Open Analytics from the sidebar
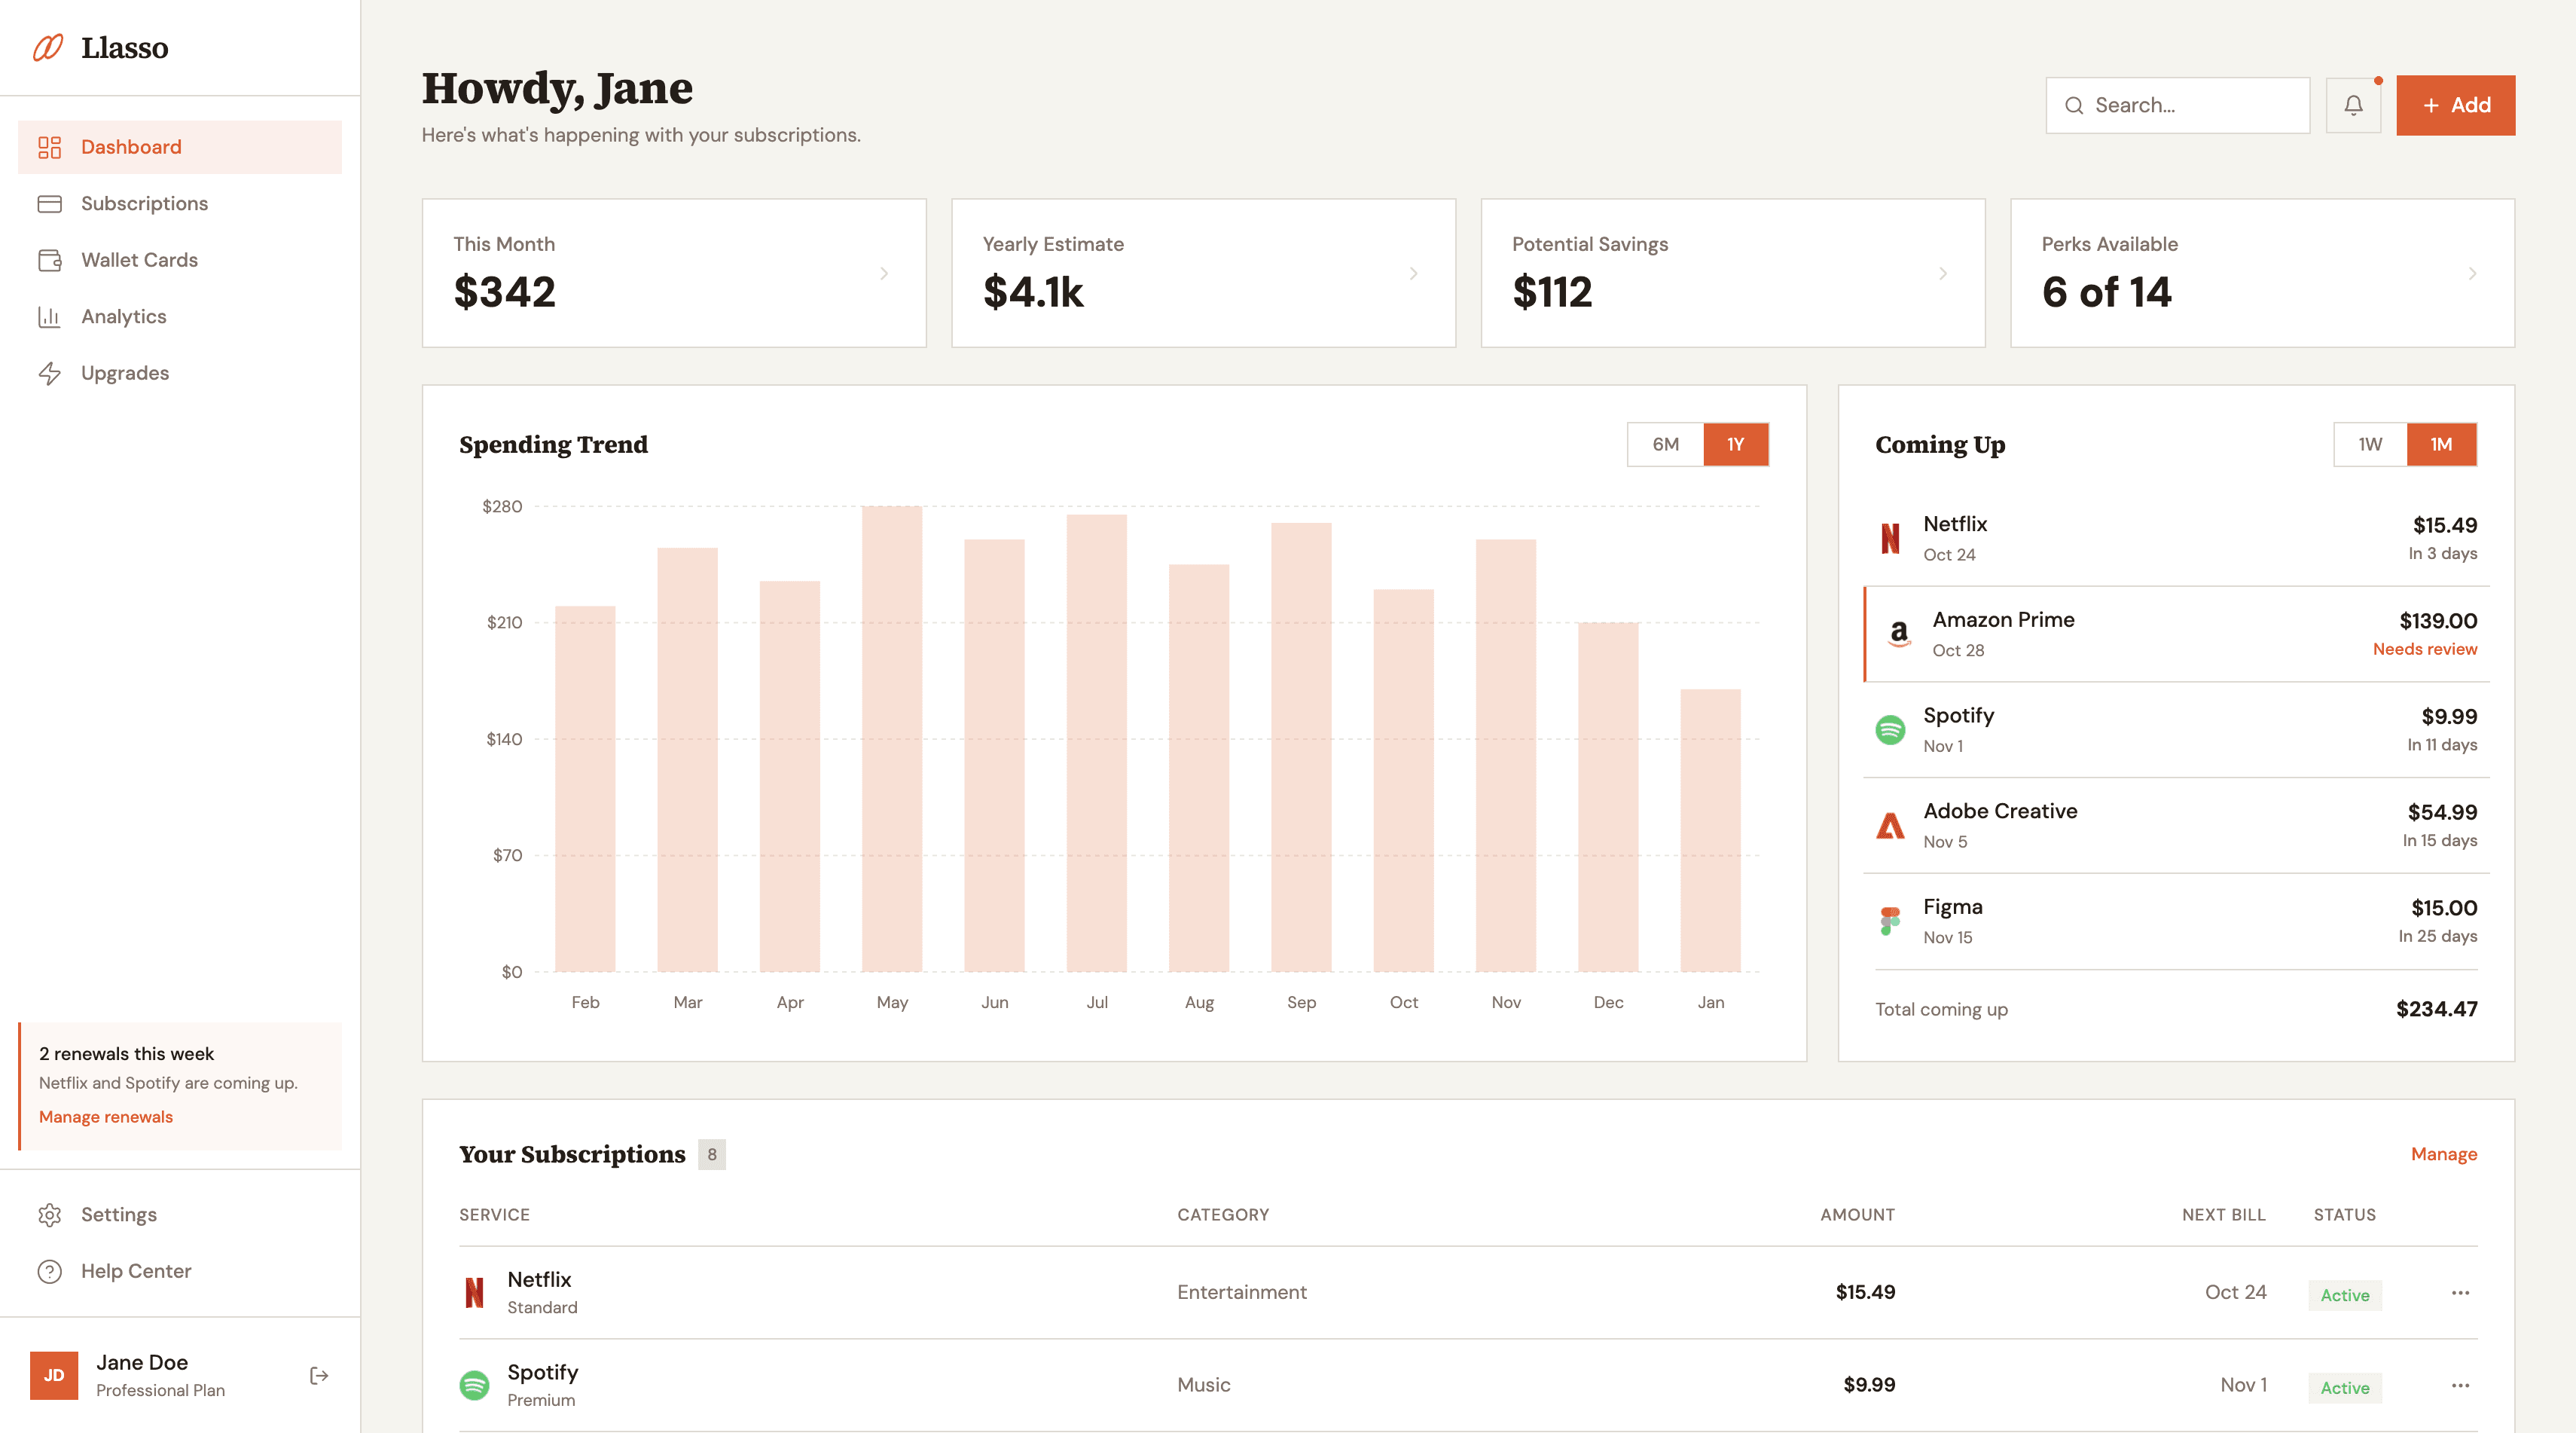The width and height of the screenshot is (2576, 1433). pyautogui.click(x=123, y=316)
